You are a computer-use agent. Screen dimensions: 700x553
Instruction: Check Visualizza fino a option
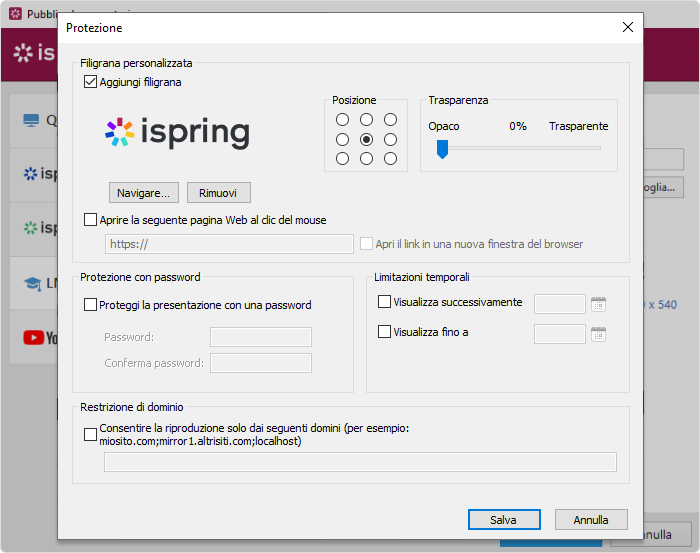384,332
